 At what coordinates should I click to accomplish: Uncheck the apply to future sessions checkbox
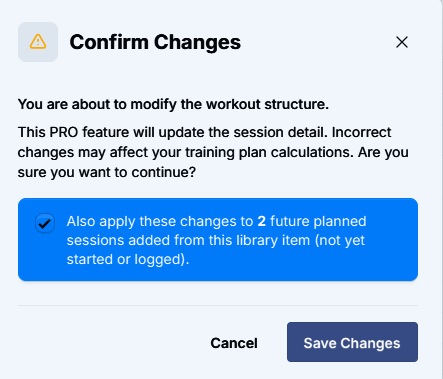[x=45, y=223]
